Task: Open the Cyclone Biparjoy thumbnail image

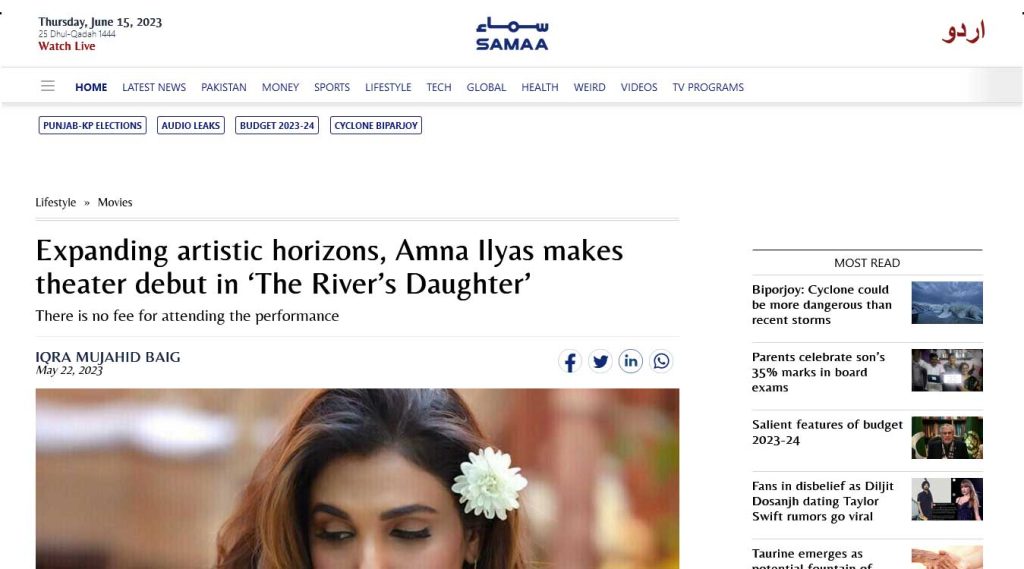Action: 947,302
